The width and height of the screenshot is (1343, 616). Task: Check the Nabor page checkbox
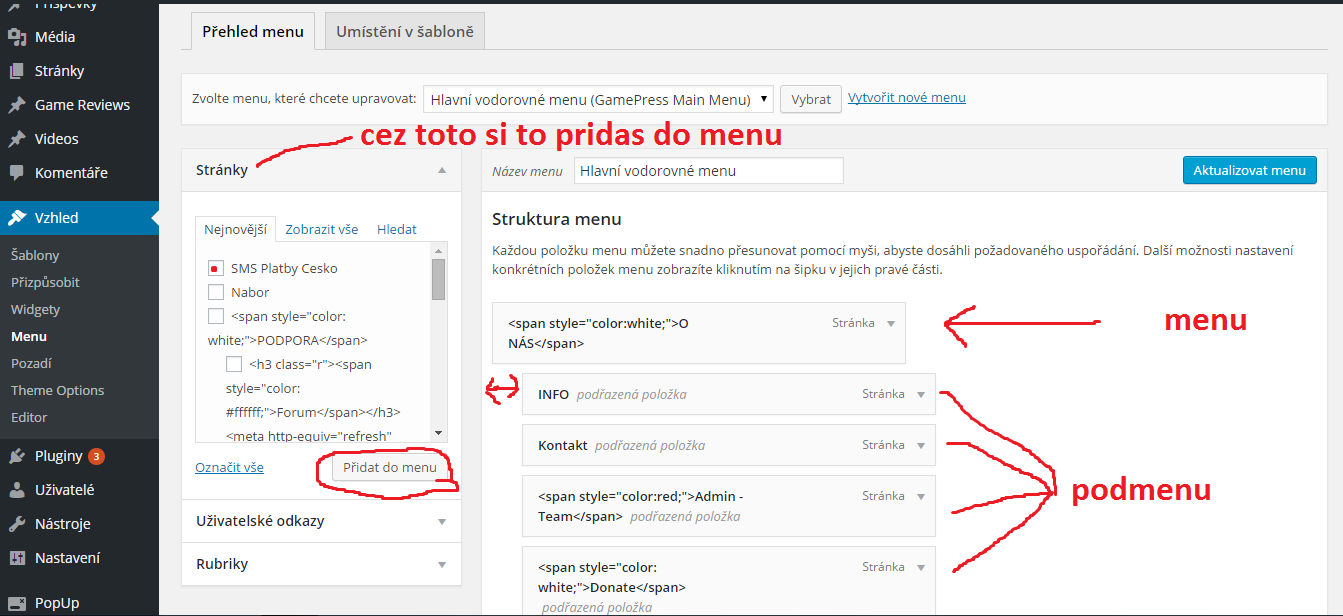(x=215, y=293)
